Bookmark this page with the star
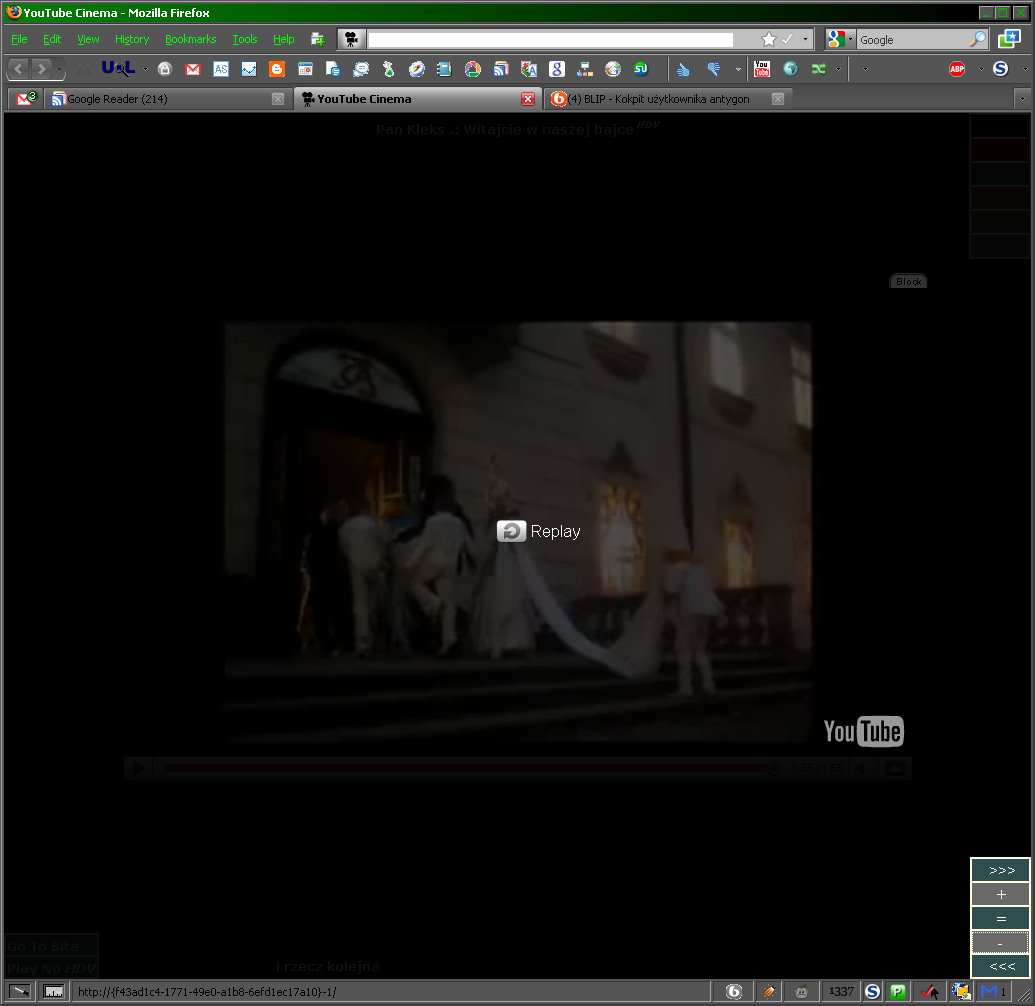 coord(768,40)
